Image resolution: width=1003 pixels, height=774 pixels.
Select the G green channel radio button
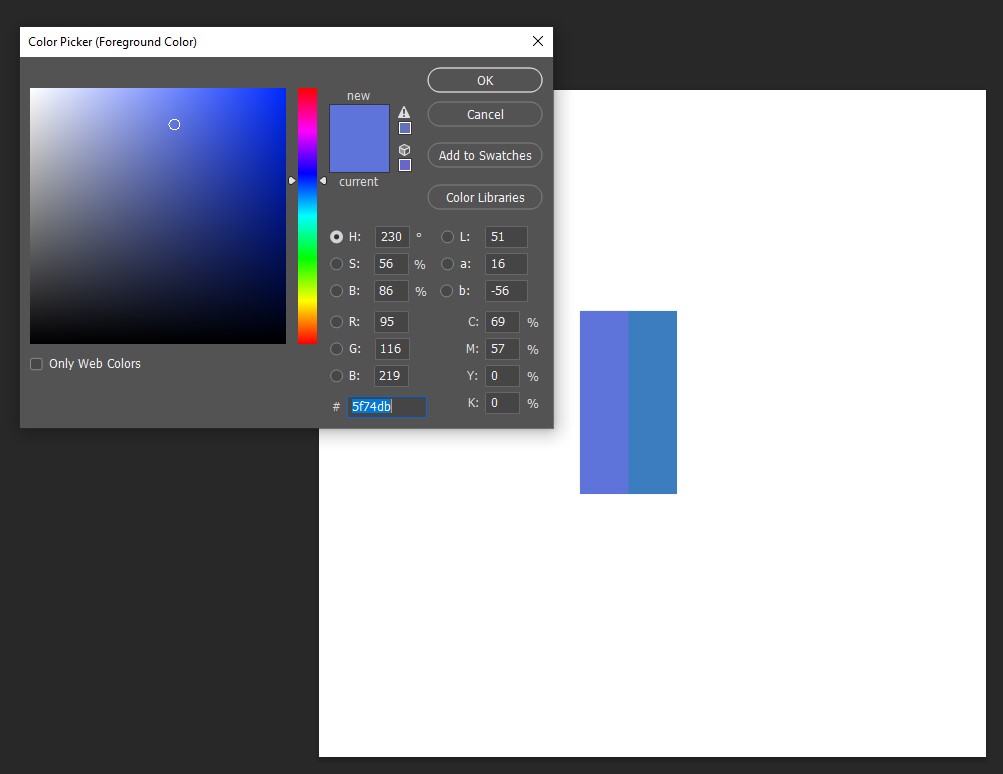[x=337, y=349]
